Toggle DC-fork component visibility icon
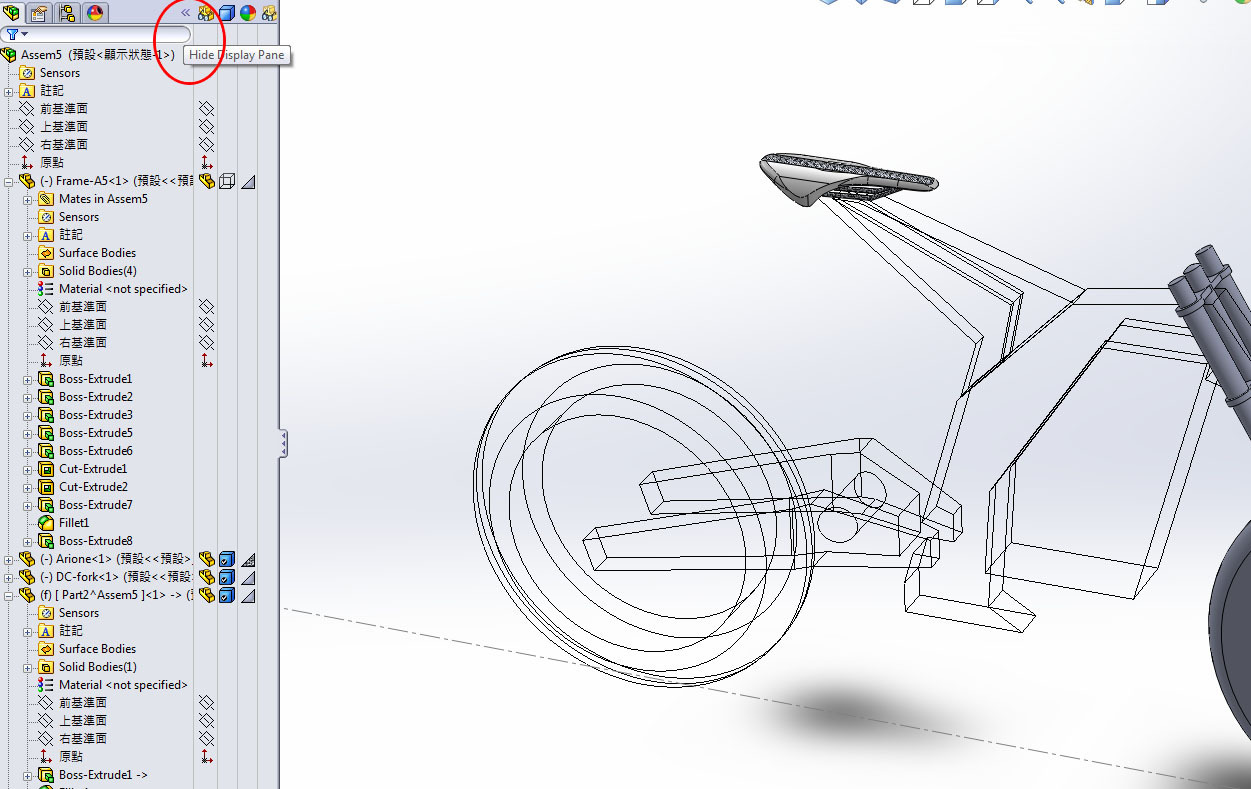Viewport: 1251px width, 789px height. (x=206, y=577)
